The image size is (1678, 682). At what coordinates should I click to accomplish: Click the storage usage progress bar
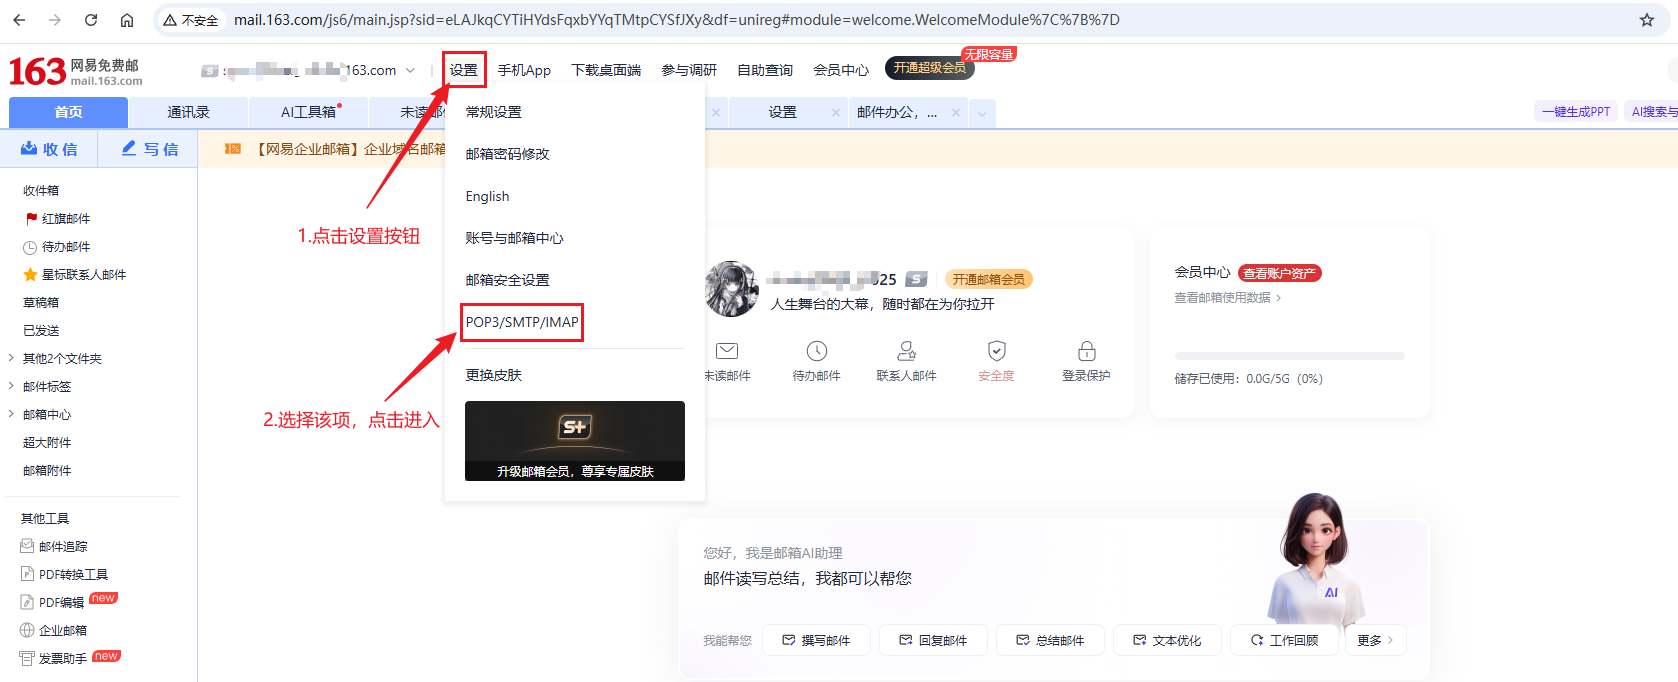point(1289,356)
